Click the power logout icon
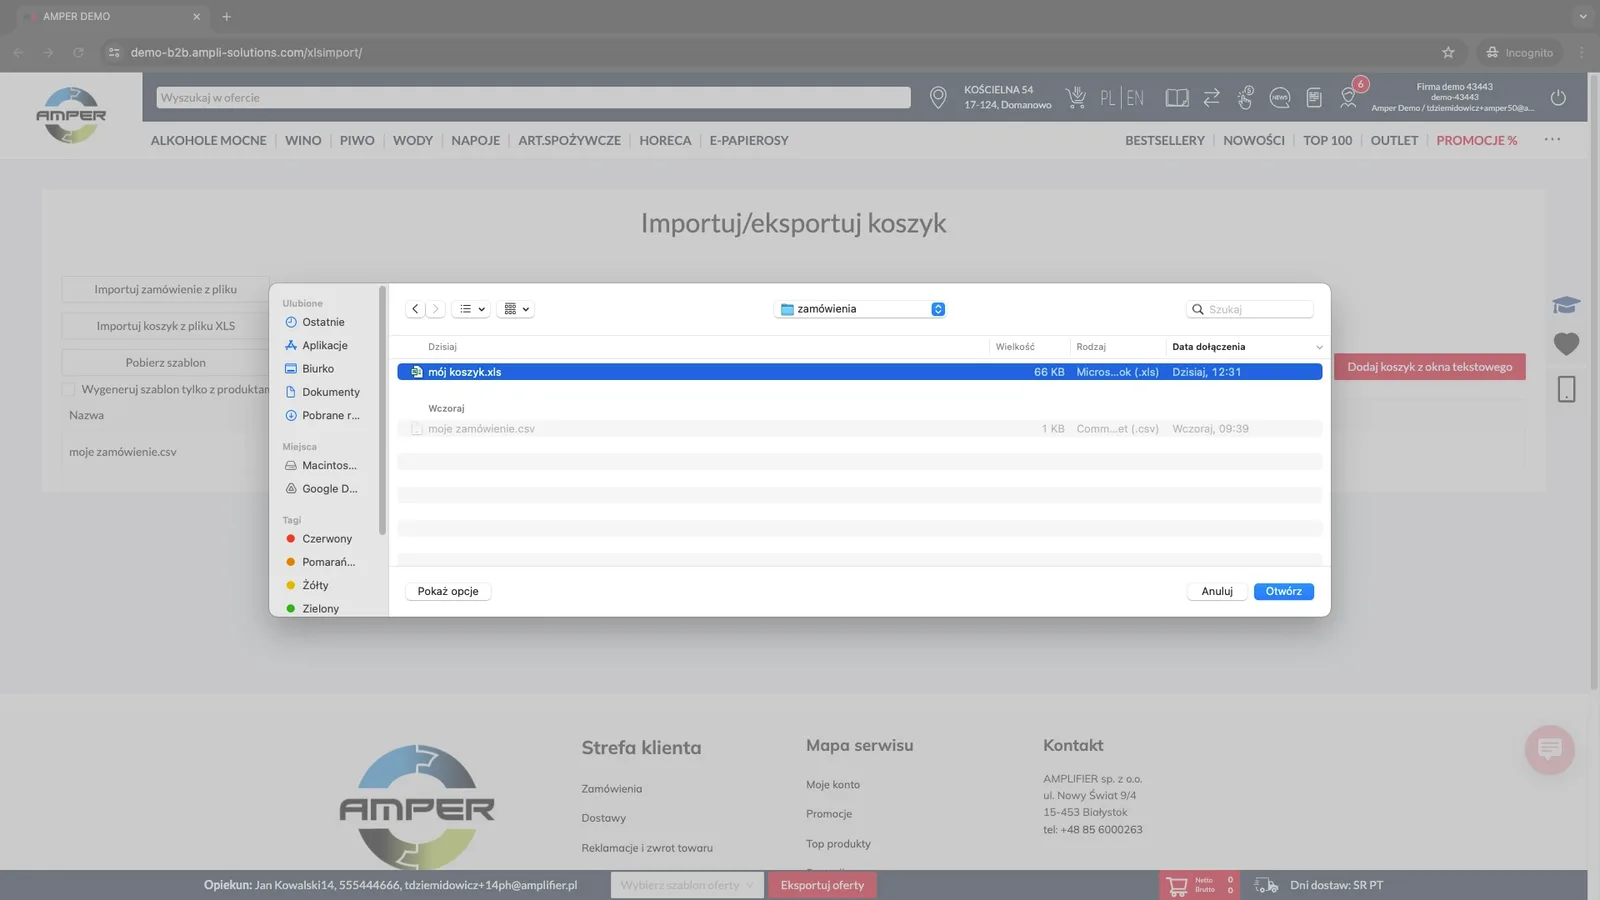Image resolution: width=1600 pixels, height=900 pixels. click(x=1558, y=97)
